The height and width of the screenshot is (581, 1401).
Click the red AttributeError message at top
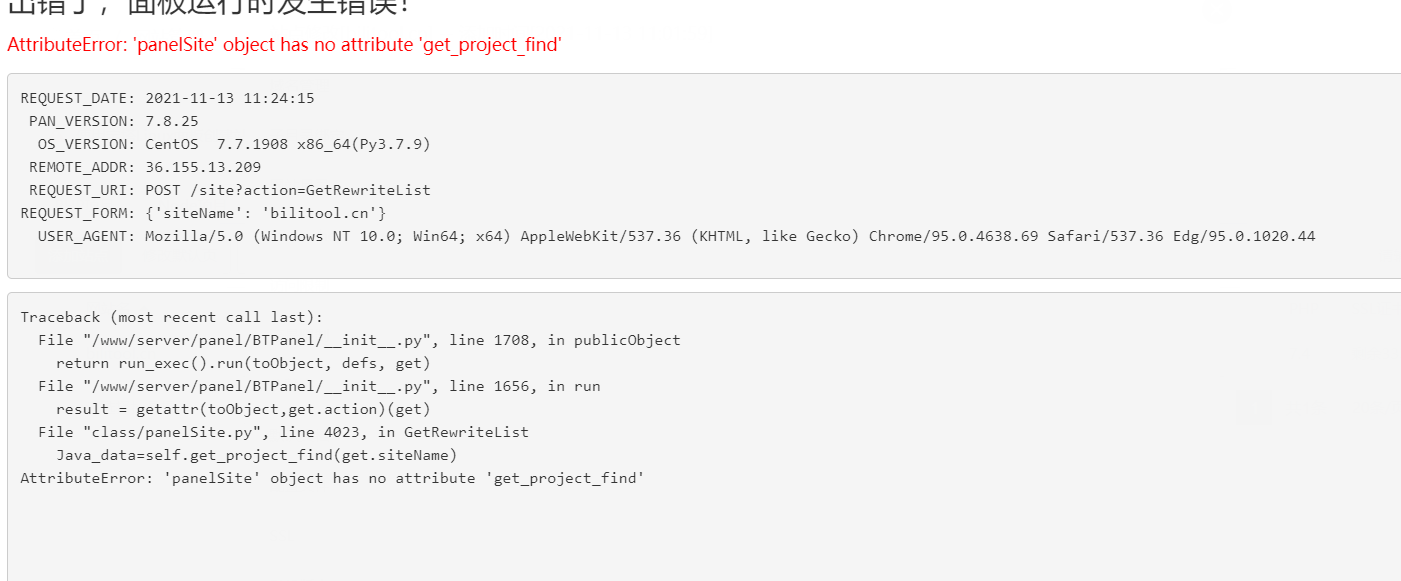(x=284, y=45)
